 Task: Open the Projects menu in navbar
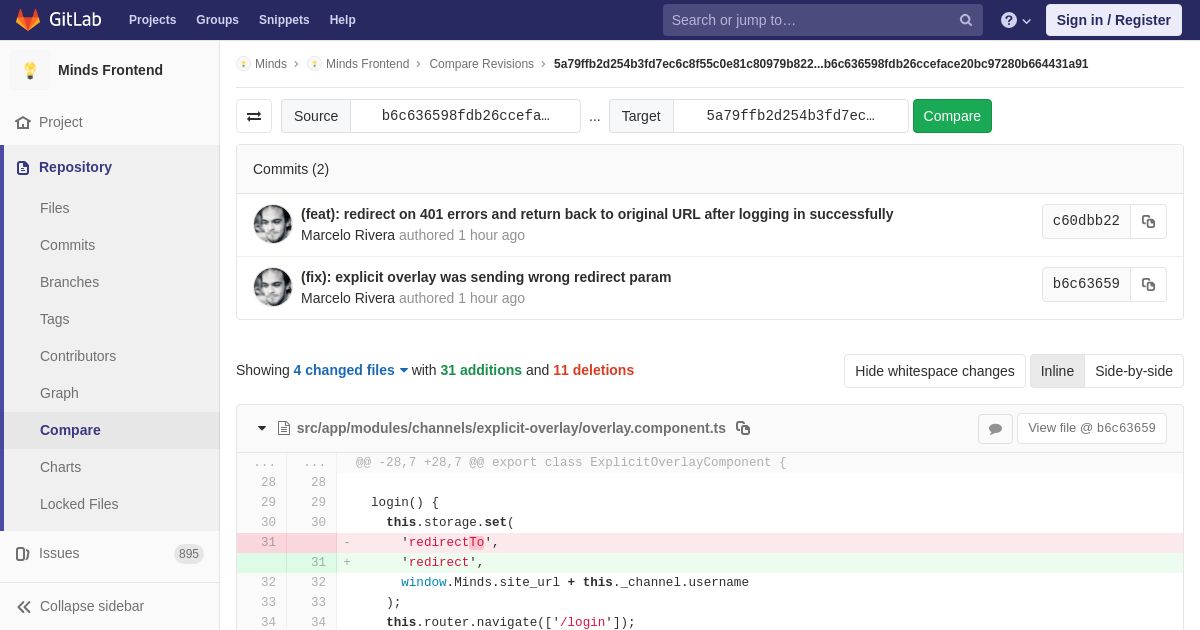(152, 20)
